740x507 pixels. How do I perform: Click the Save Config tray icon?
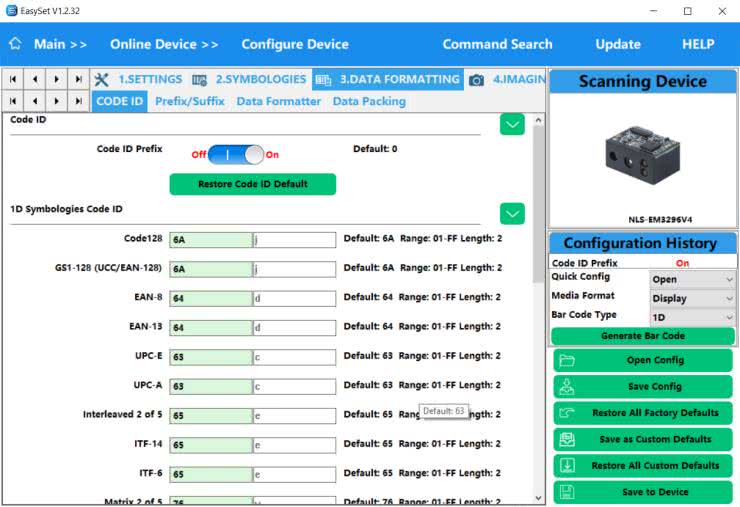click(567, 386)
